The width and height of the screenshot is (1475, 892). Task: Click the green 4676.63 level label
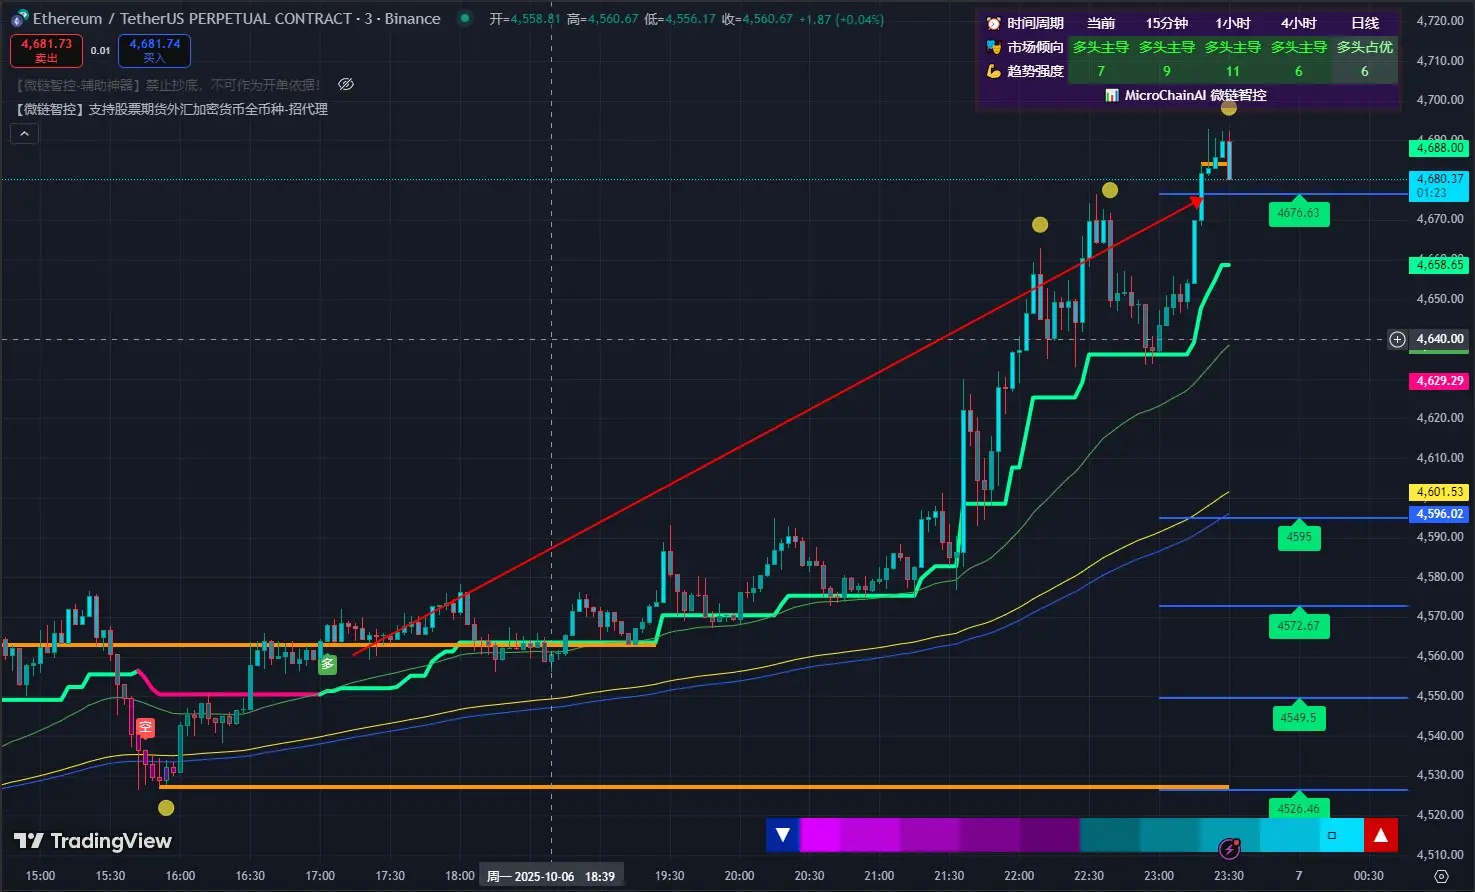tap(1299, 213)
